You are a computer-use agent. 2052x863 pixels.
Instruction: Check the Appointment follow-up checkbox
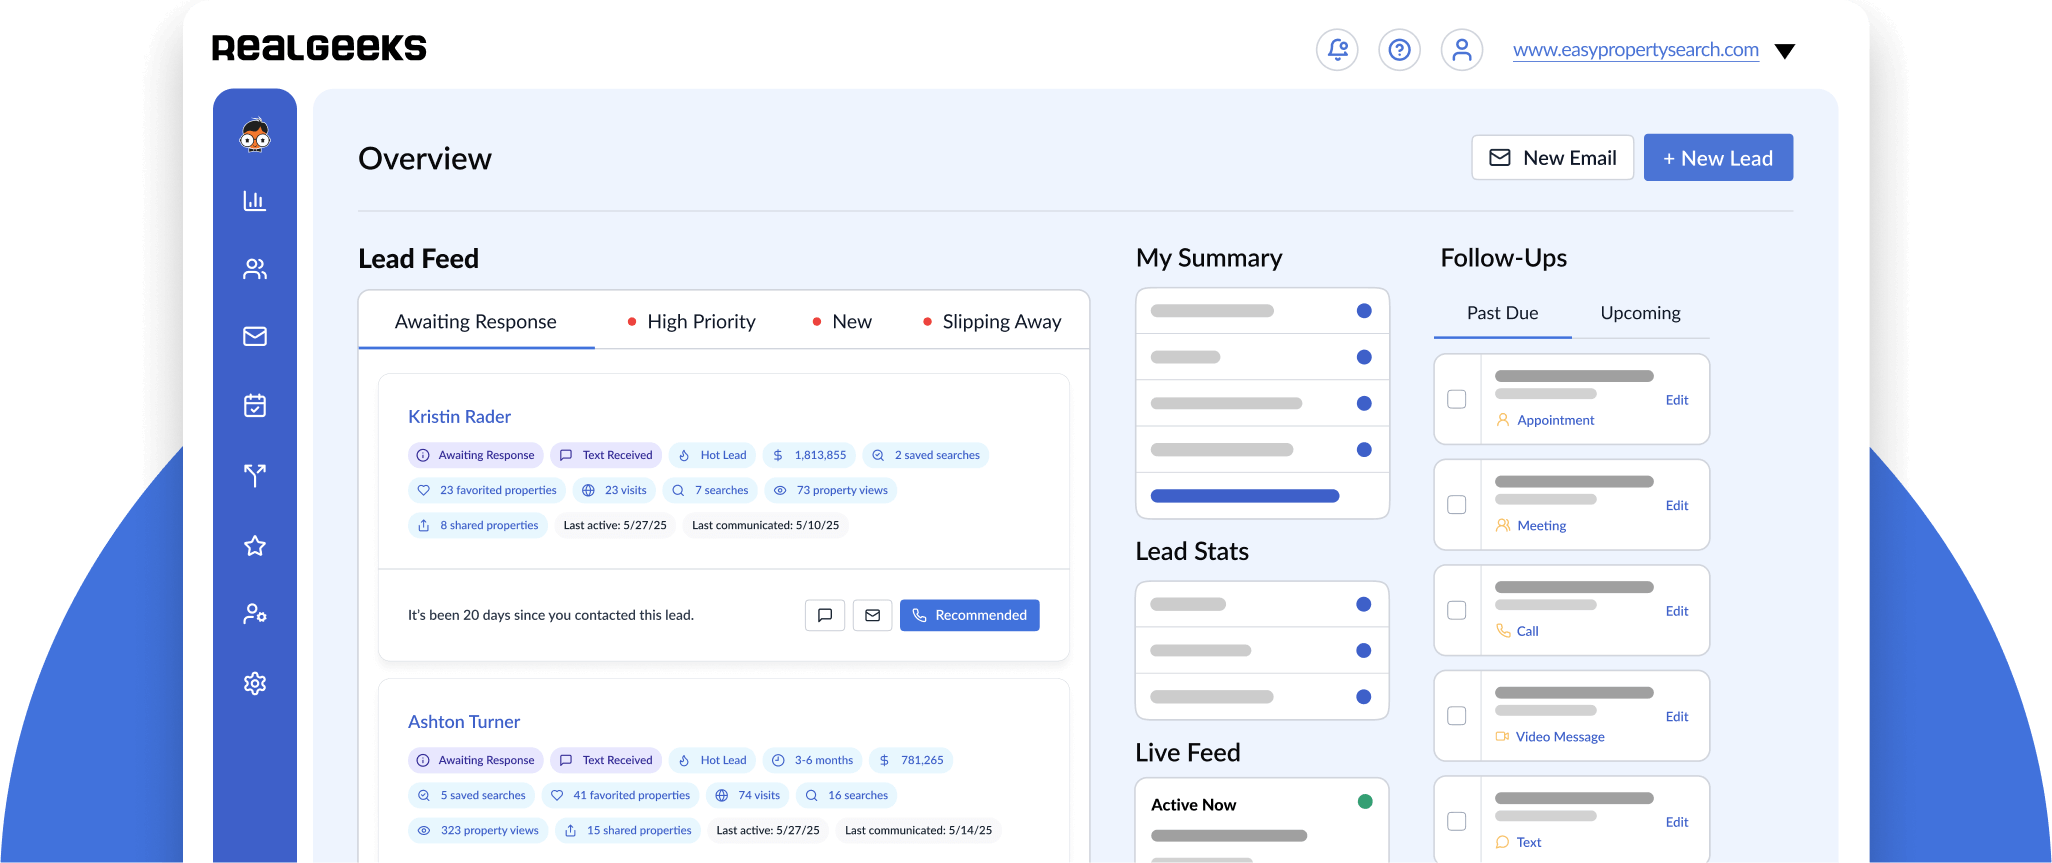click(1457, 399)
